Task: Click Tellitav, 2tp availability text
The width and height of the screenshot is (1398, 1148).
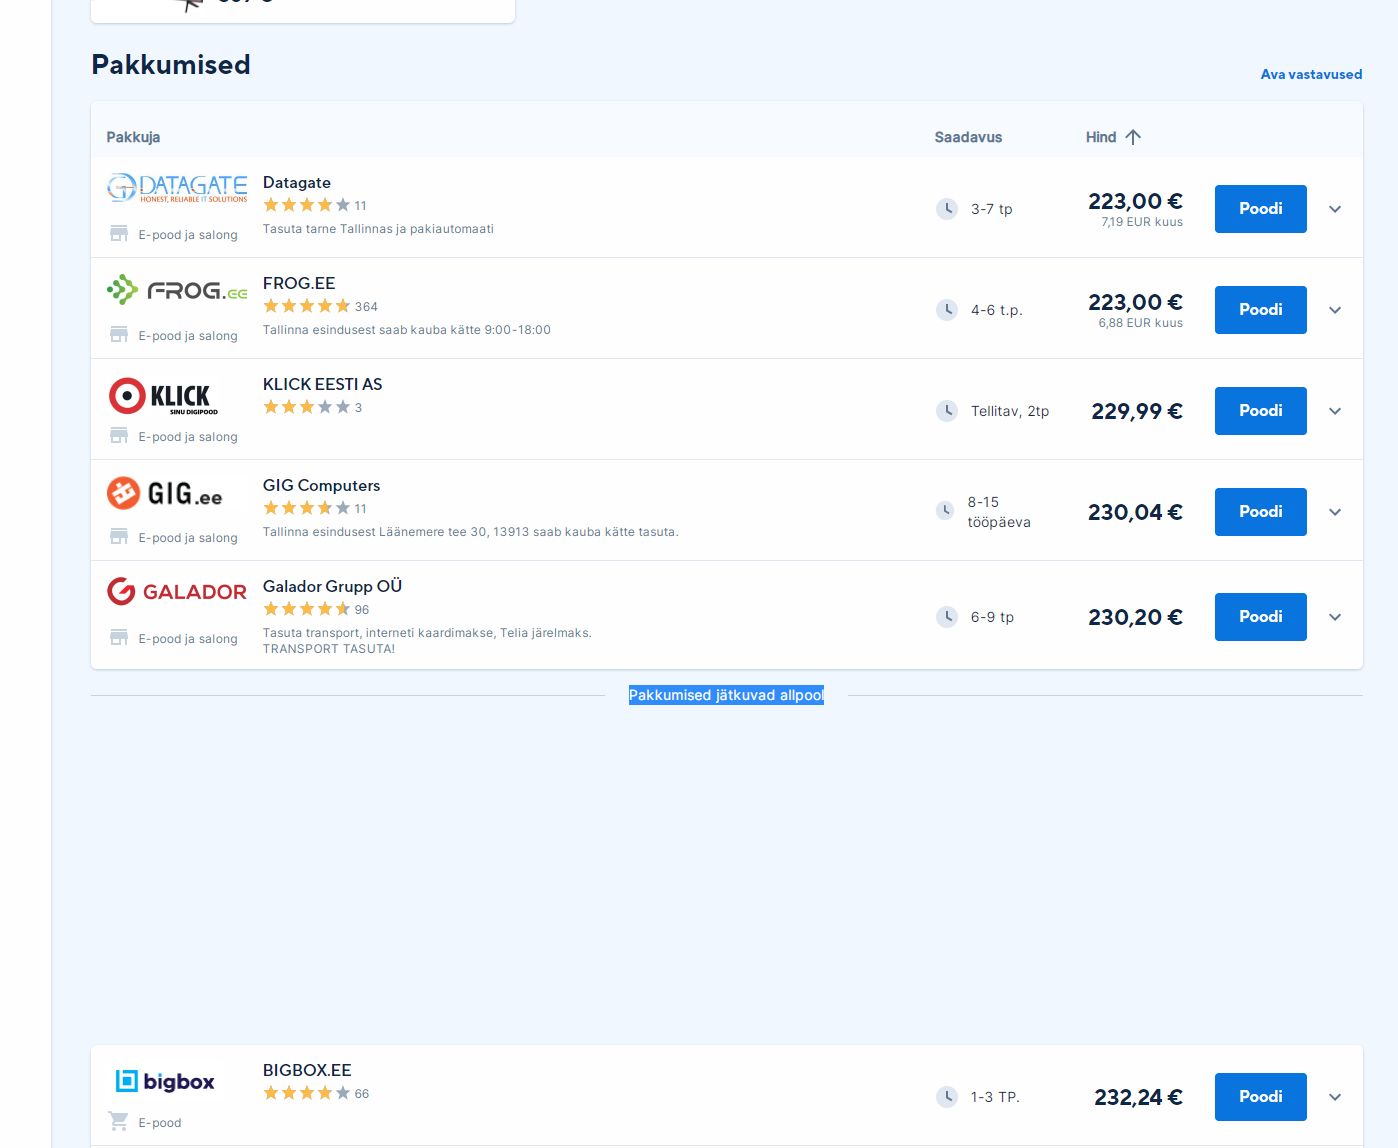Action: pos(1010,411)
